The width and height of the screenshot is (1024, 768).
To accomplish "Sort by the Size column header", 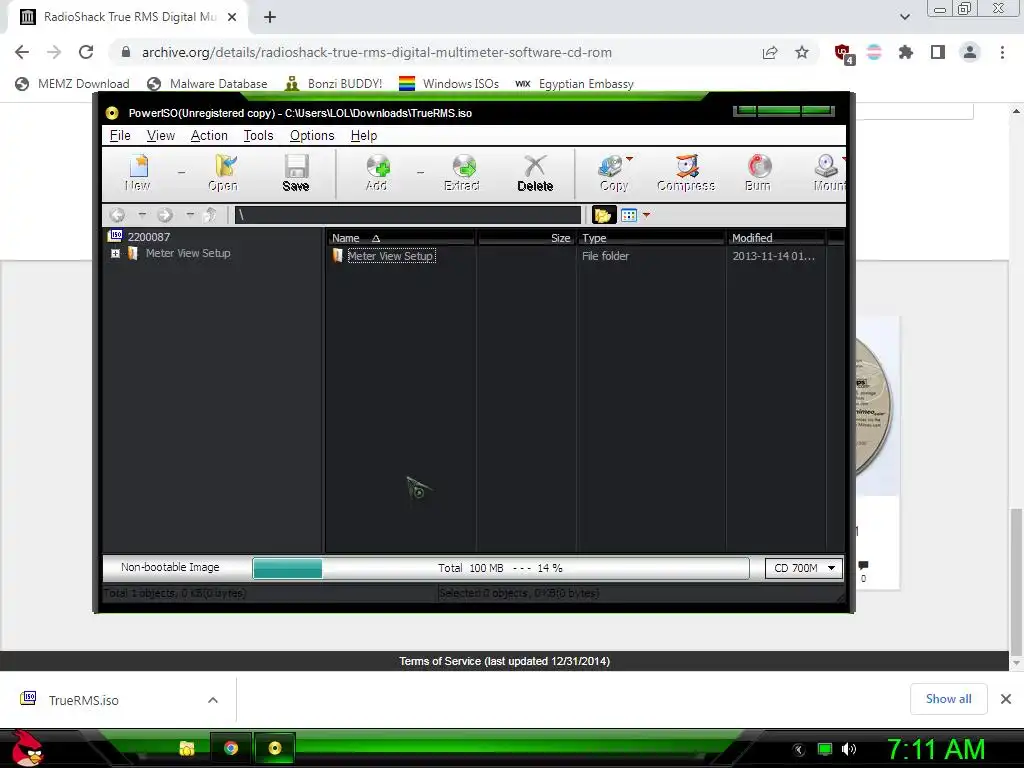I will pyautogui.click(x=526, y=238).
